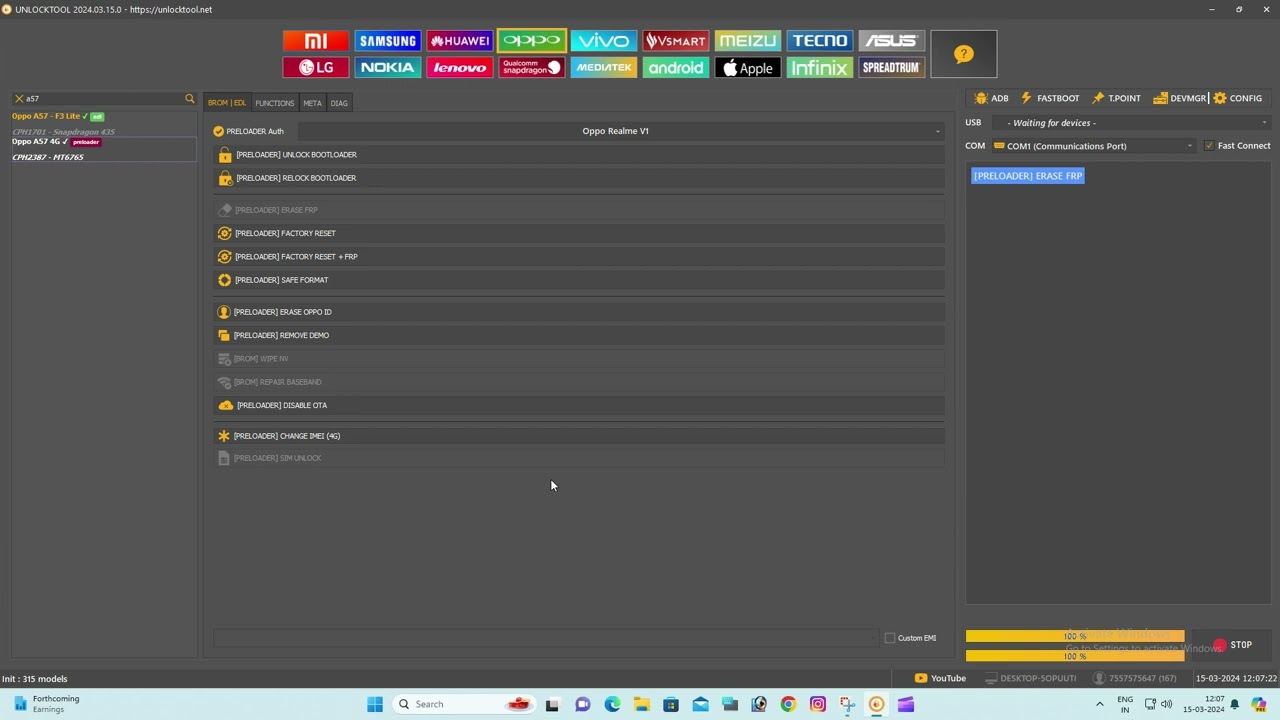Select the Xiaomi MI brand icon
This screenshot has height=720, width=1280.
(316, 41)
